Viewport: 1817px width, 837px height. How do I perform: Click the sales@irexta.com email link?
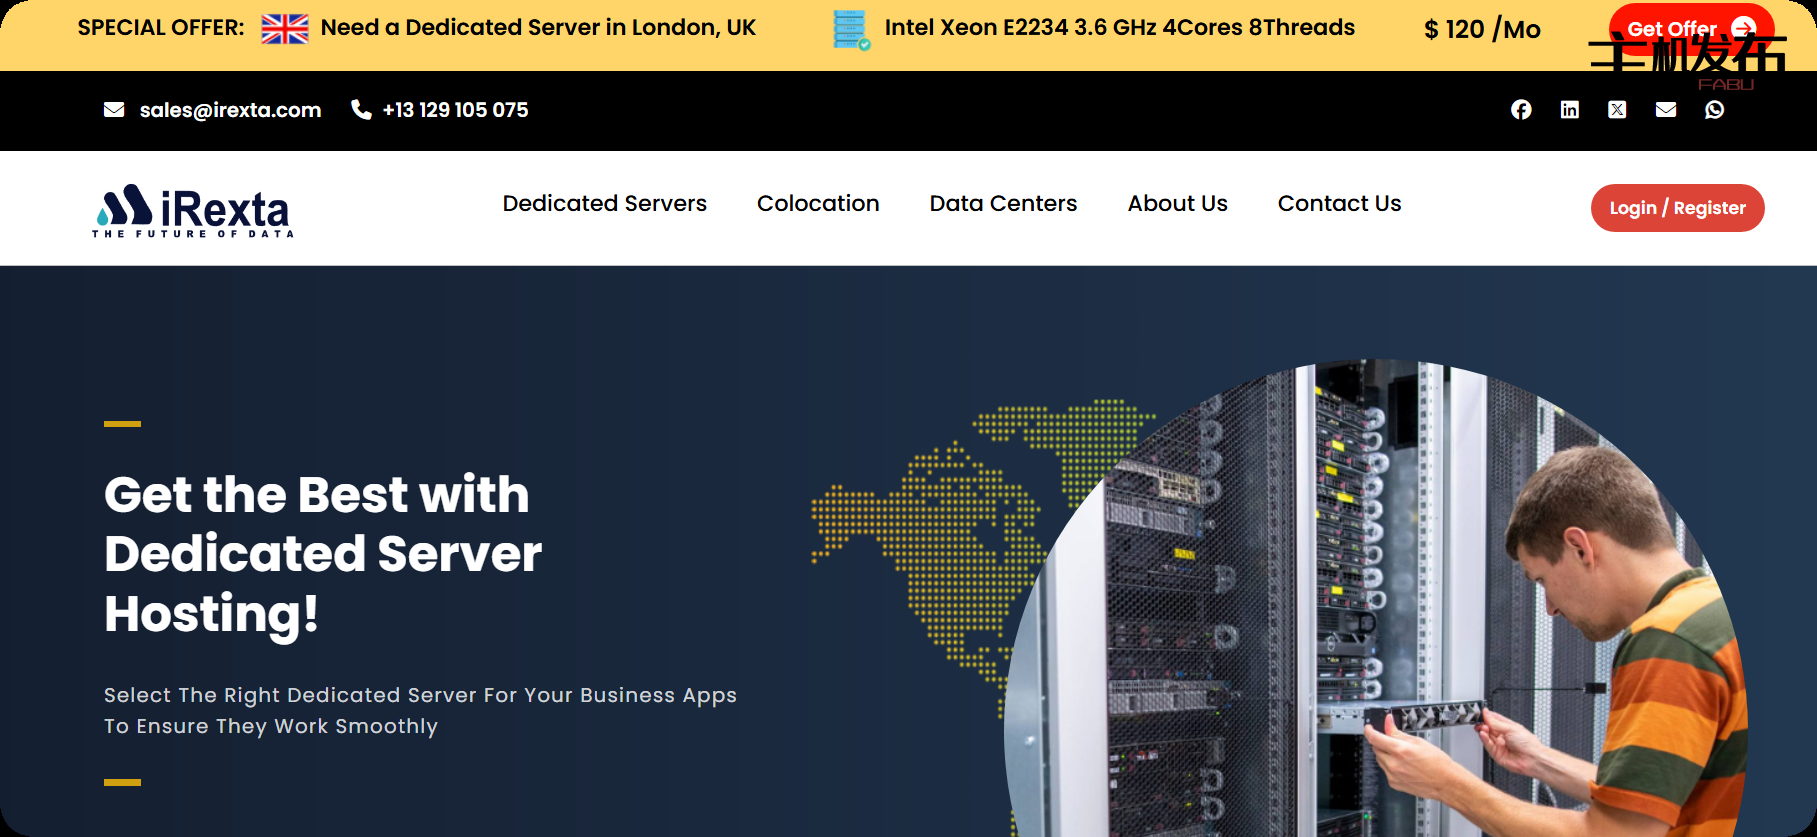click(x=230, y=110)
